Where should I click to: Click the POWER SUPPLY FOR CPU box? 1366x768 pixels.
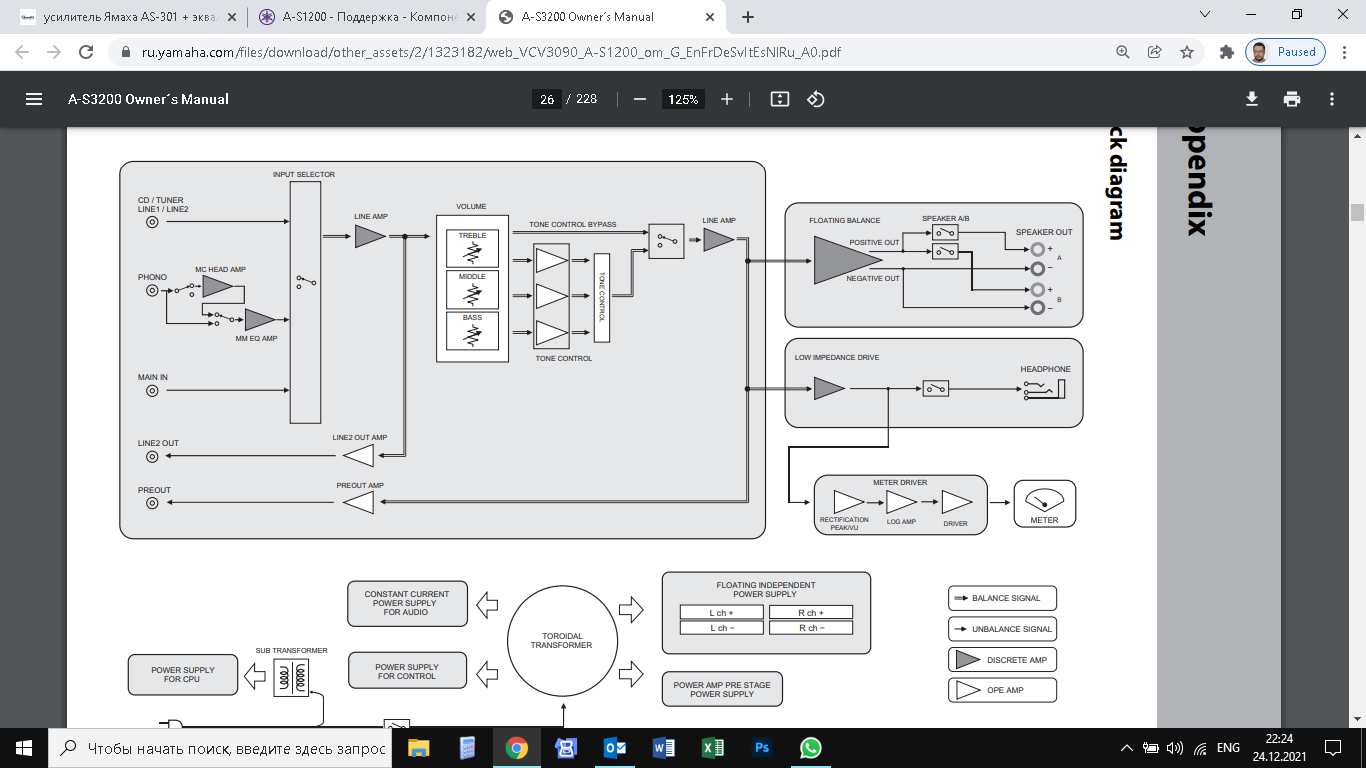coord(182,675)
